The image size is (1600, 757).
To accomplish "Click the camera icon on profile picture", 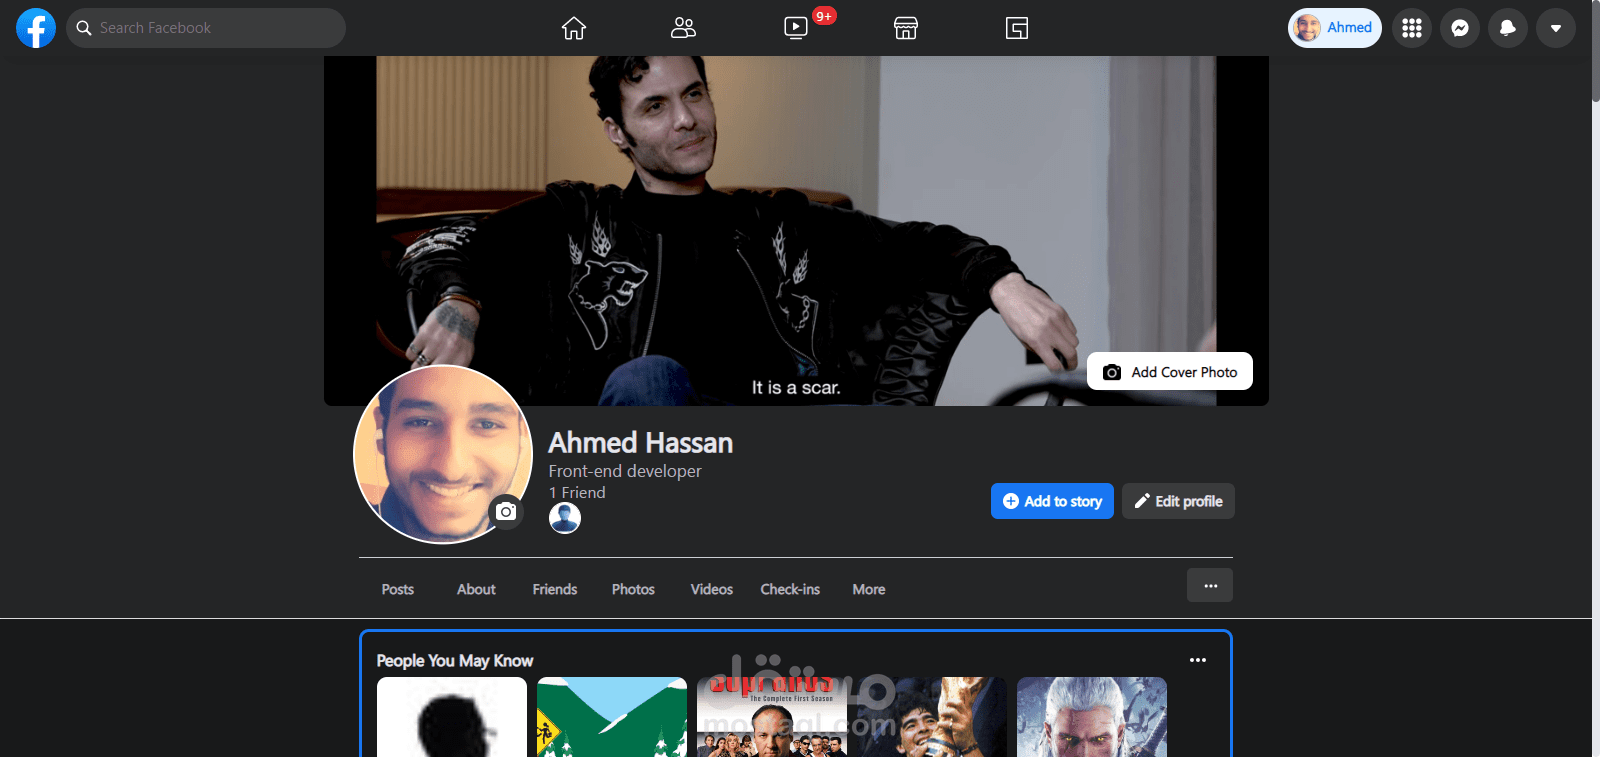I will [507, 512].
